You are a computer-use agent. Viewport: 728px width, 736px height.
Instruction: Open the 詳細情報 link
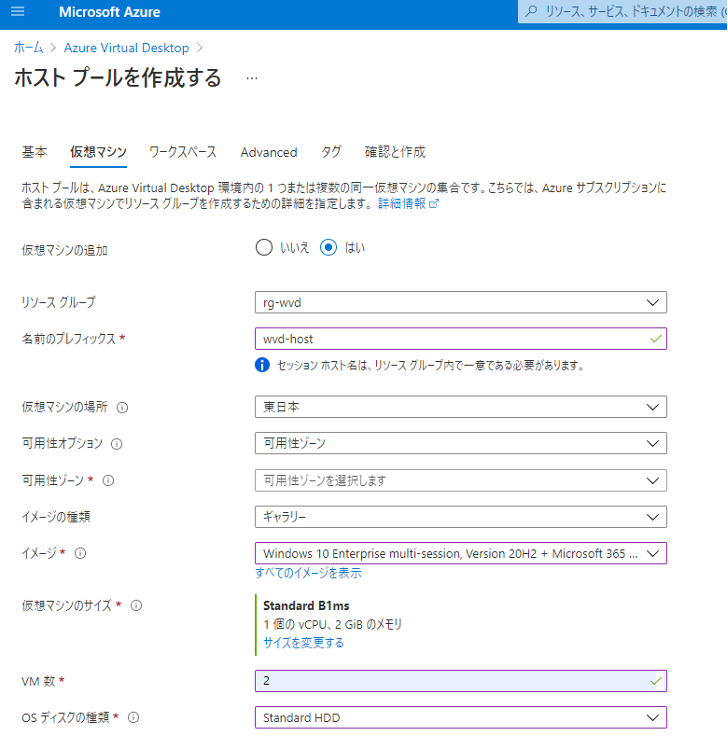(x=402, y=204)
